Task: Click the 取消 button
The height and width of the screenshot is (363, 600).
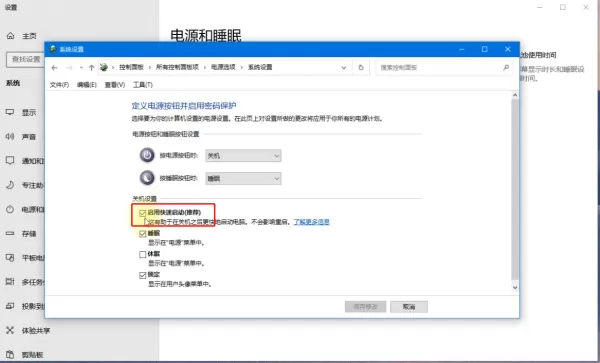Action: click(x=409, y=307)
